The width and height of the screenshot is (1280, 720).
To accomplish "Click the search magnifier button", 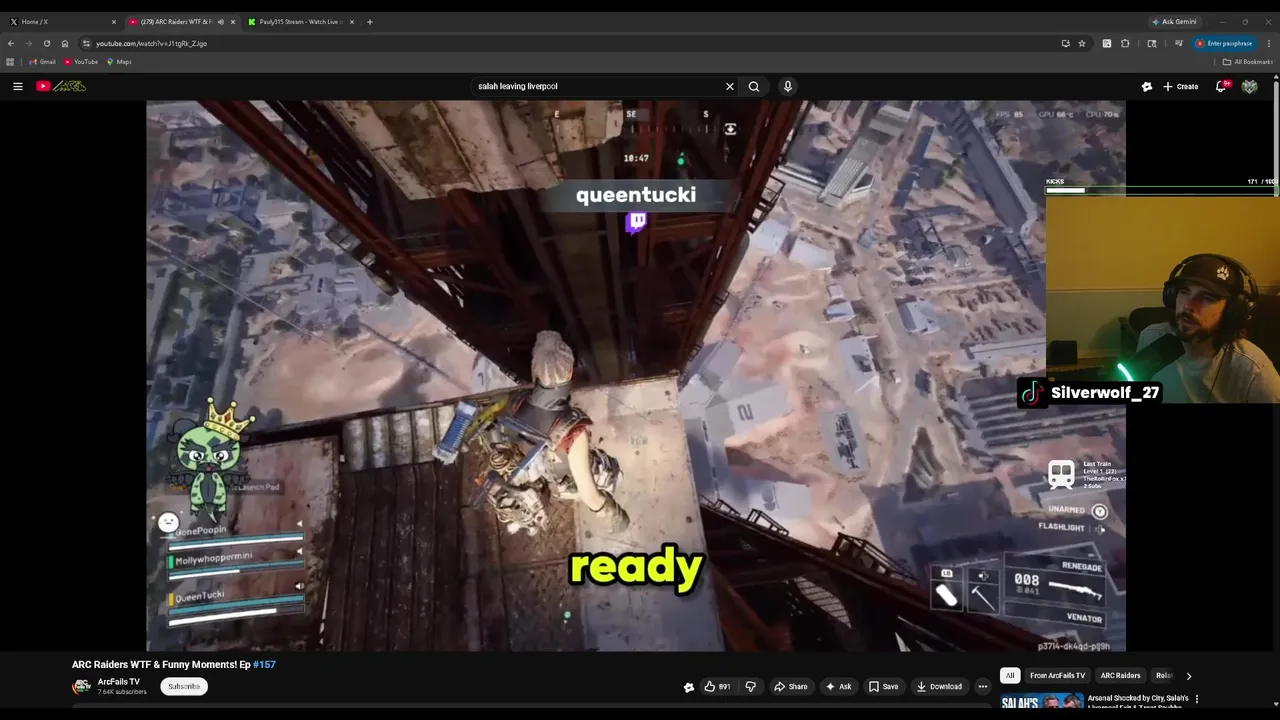I will [x=754, y=86].
